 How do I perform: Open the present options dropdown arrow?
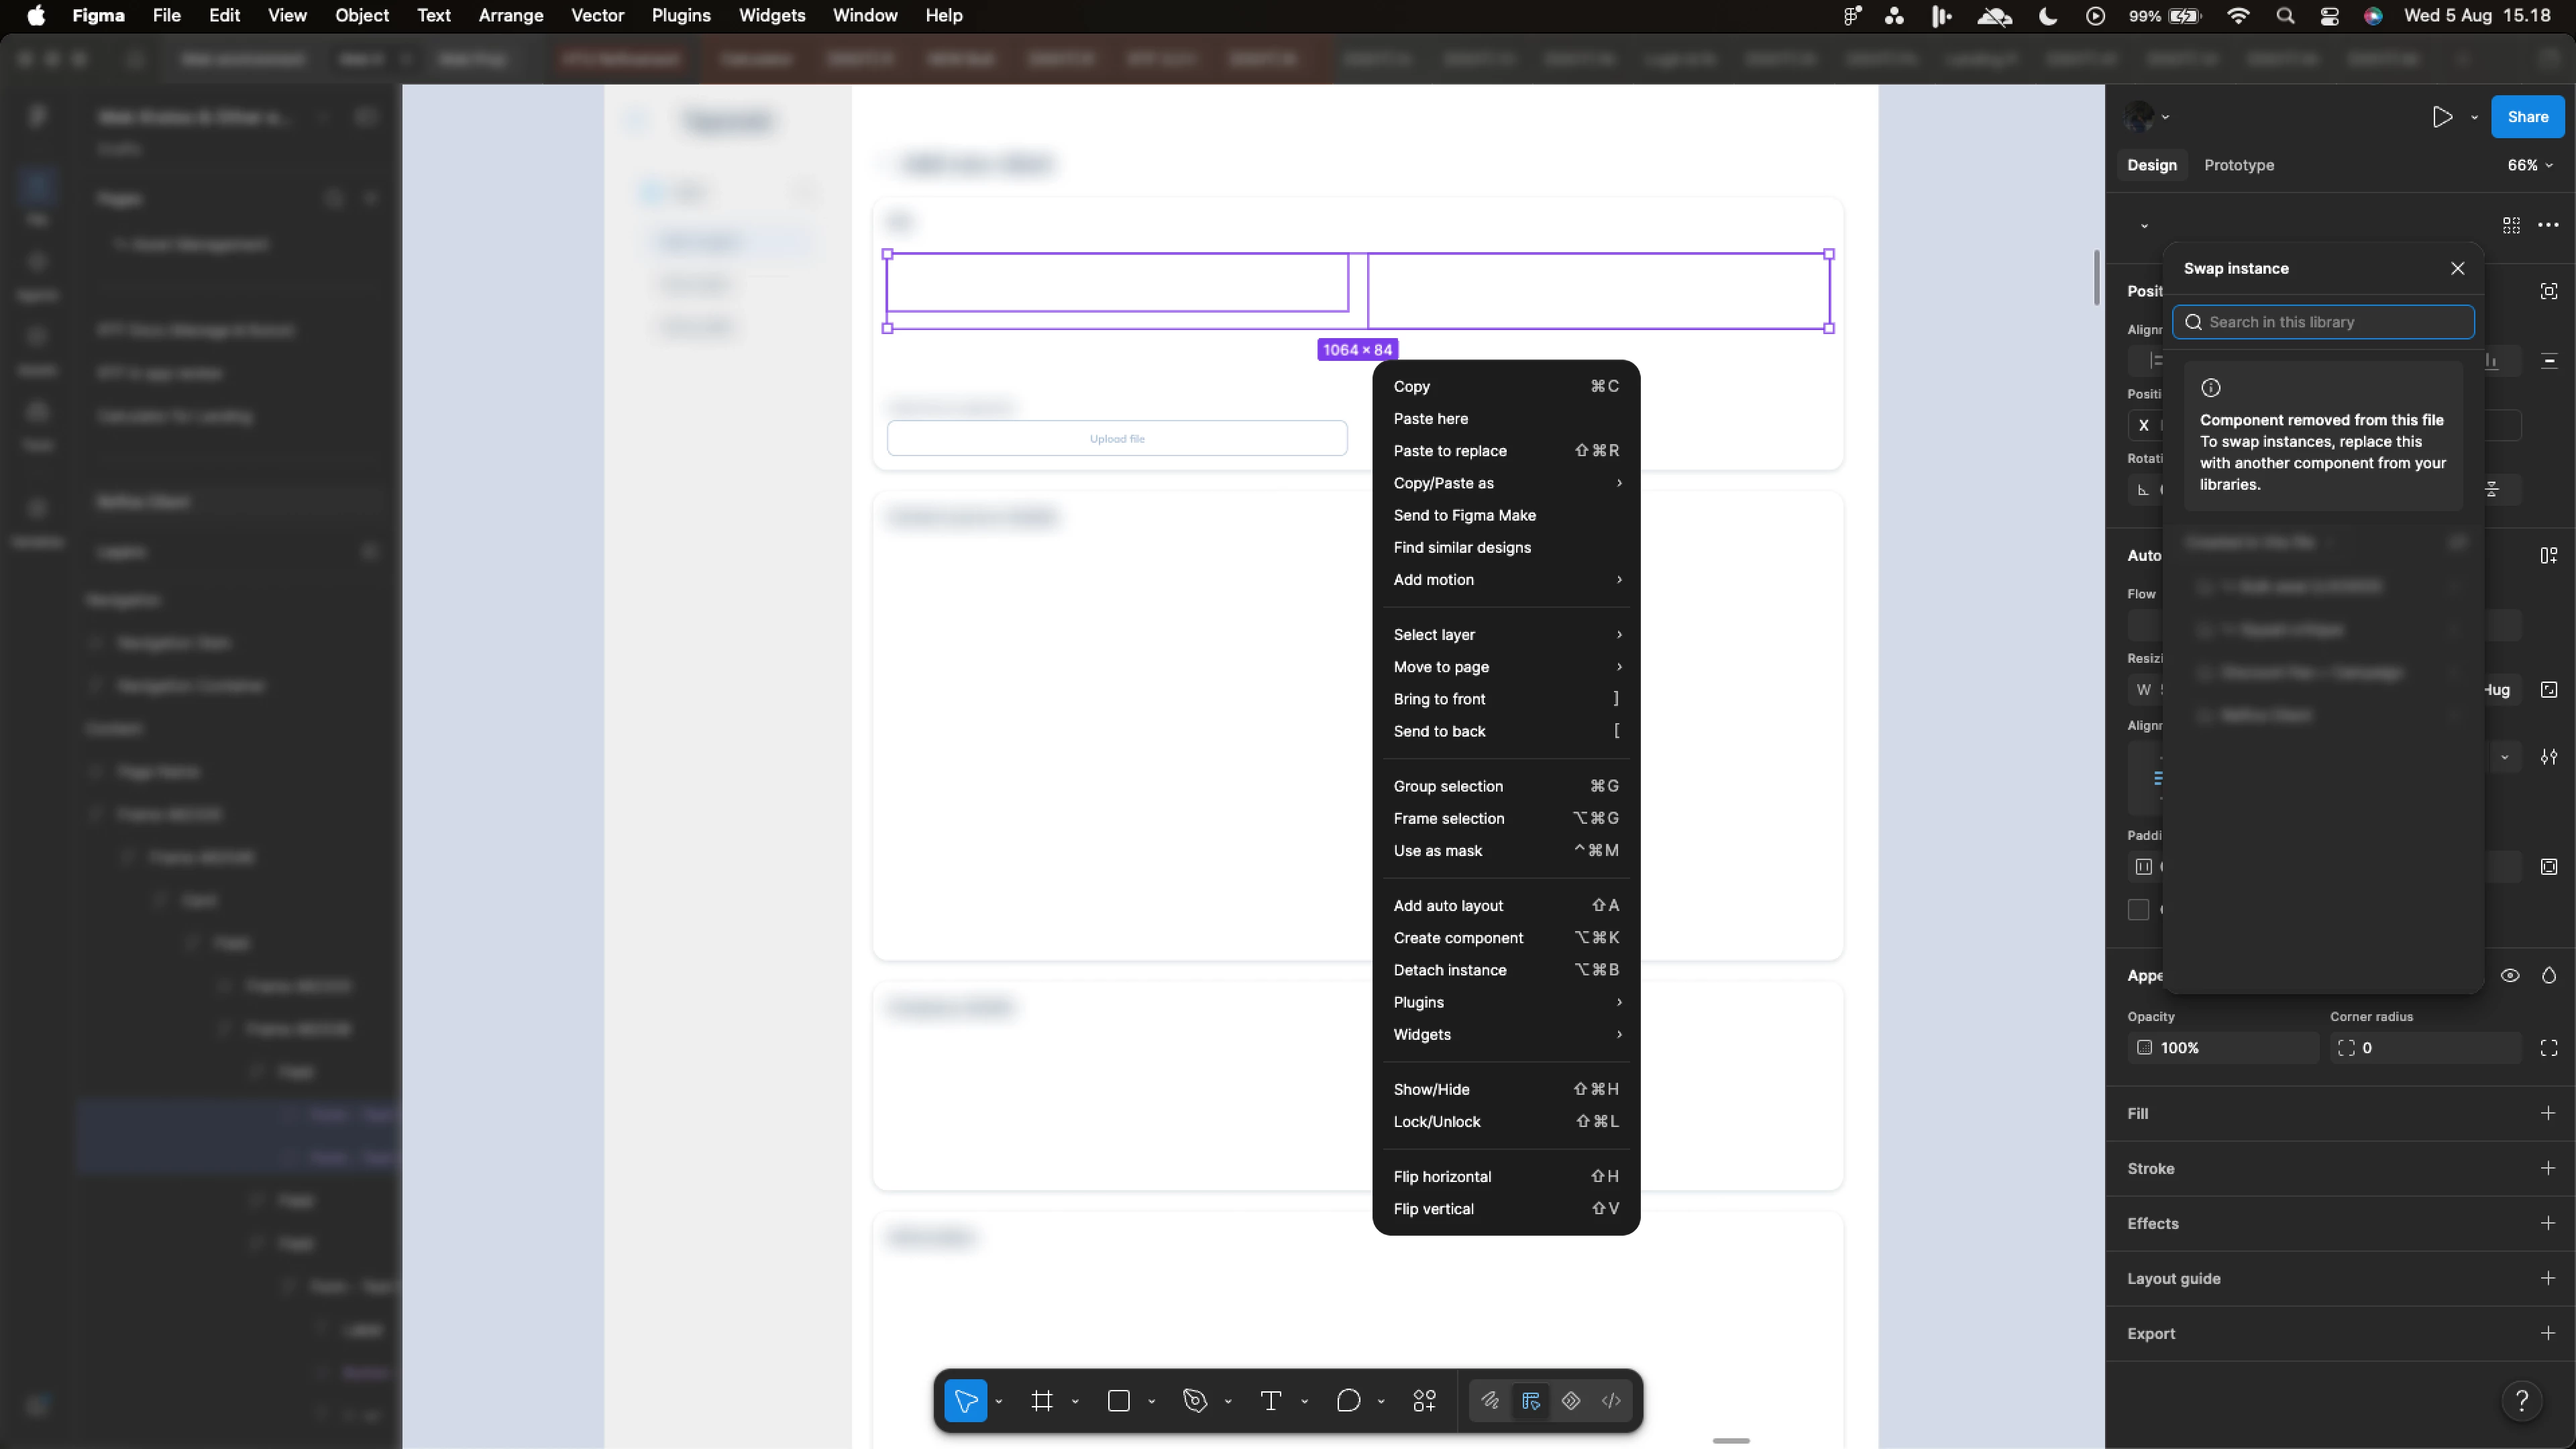[2474, 117]
